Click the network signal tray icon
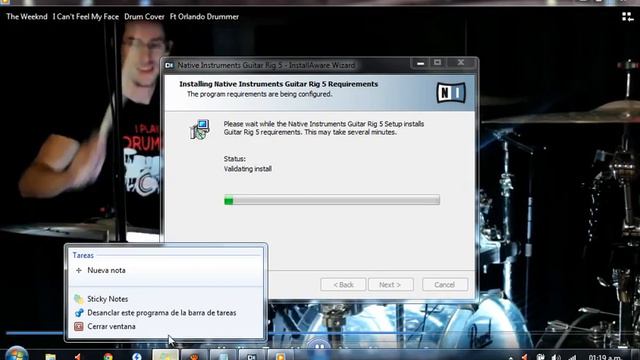The image size is (640, 360). [572, 357]
